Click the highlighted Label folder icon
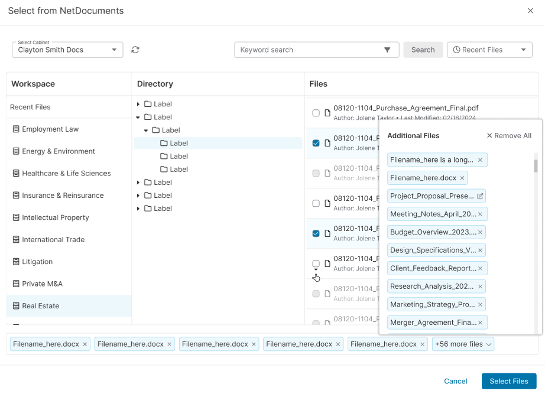Image resolution: width=546 pixels, height=394 pixels. coord(164,143)
